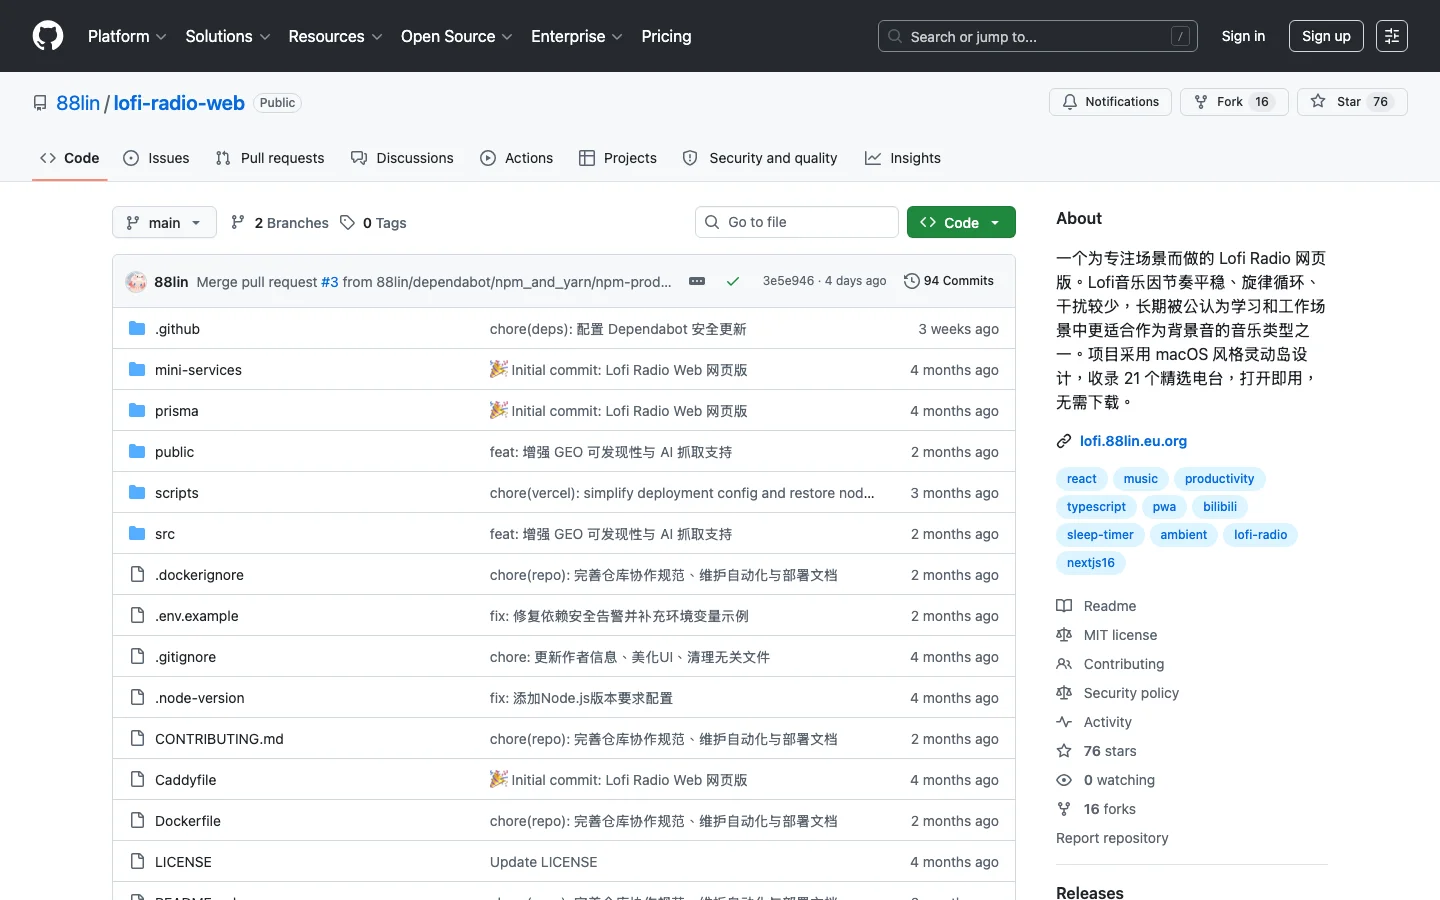Expand the commit message ellipsis icon
Viewport: 1440px width, 900px height.
(x=697, y=281)
